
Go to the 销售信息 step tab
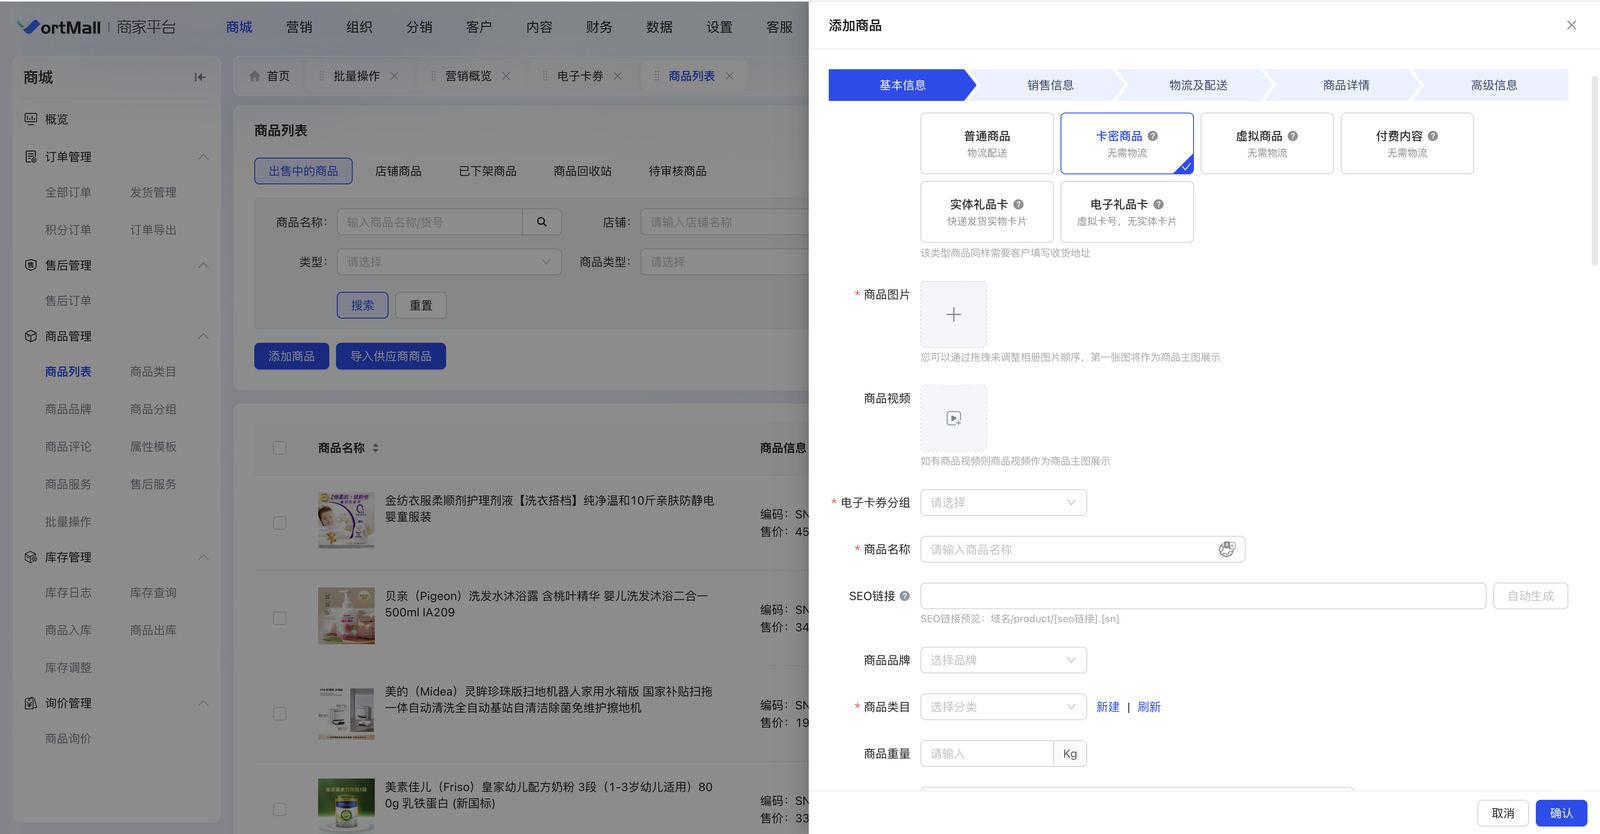[x=1050, y=85]
